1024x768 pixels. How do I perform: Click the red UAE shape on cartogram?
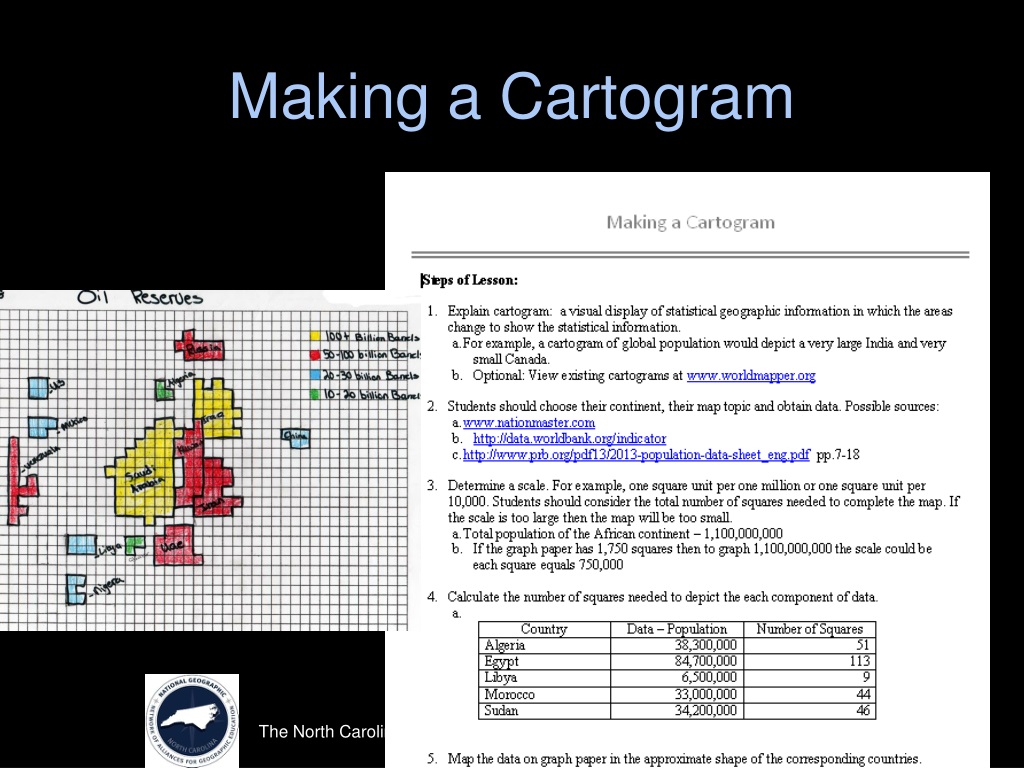pos(178,543)
